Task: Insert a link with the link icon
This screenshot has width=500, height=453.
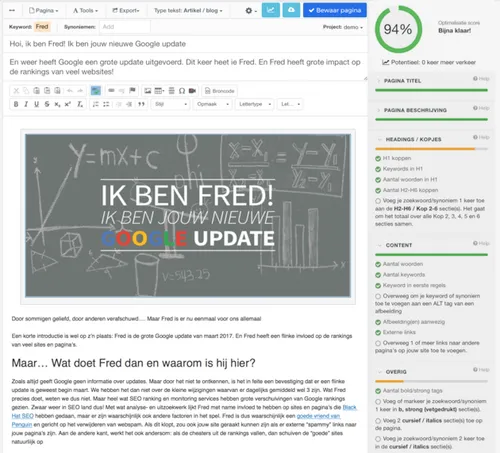Action: point(111,91)
